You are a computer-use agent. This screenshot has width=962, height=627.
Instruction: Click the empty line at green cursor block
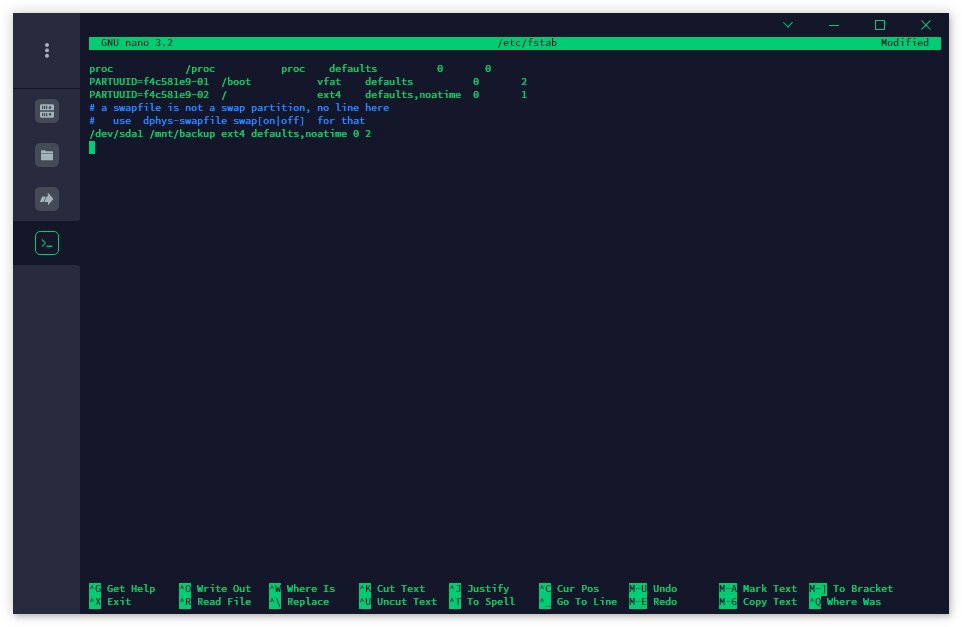pos(92,148)
